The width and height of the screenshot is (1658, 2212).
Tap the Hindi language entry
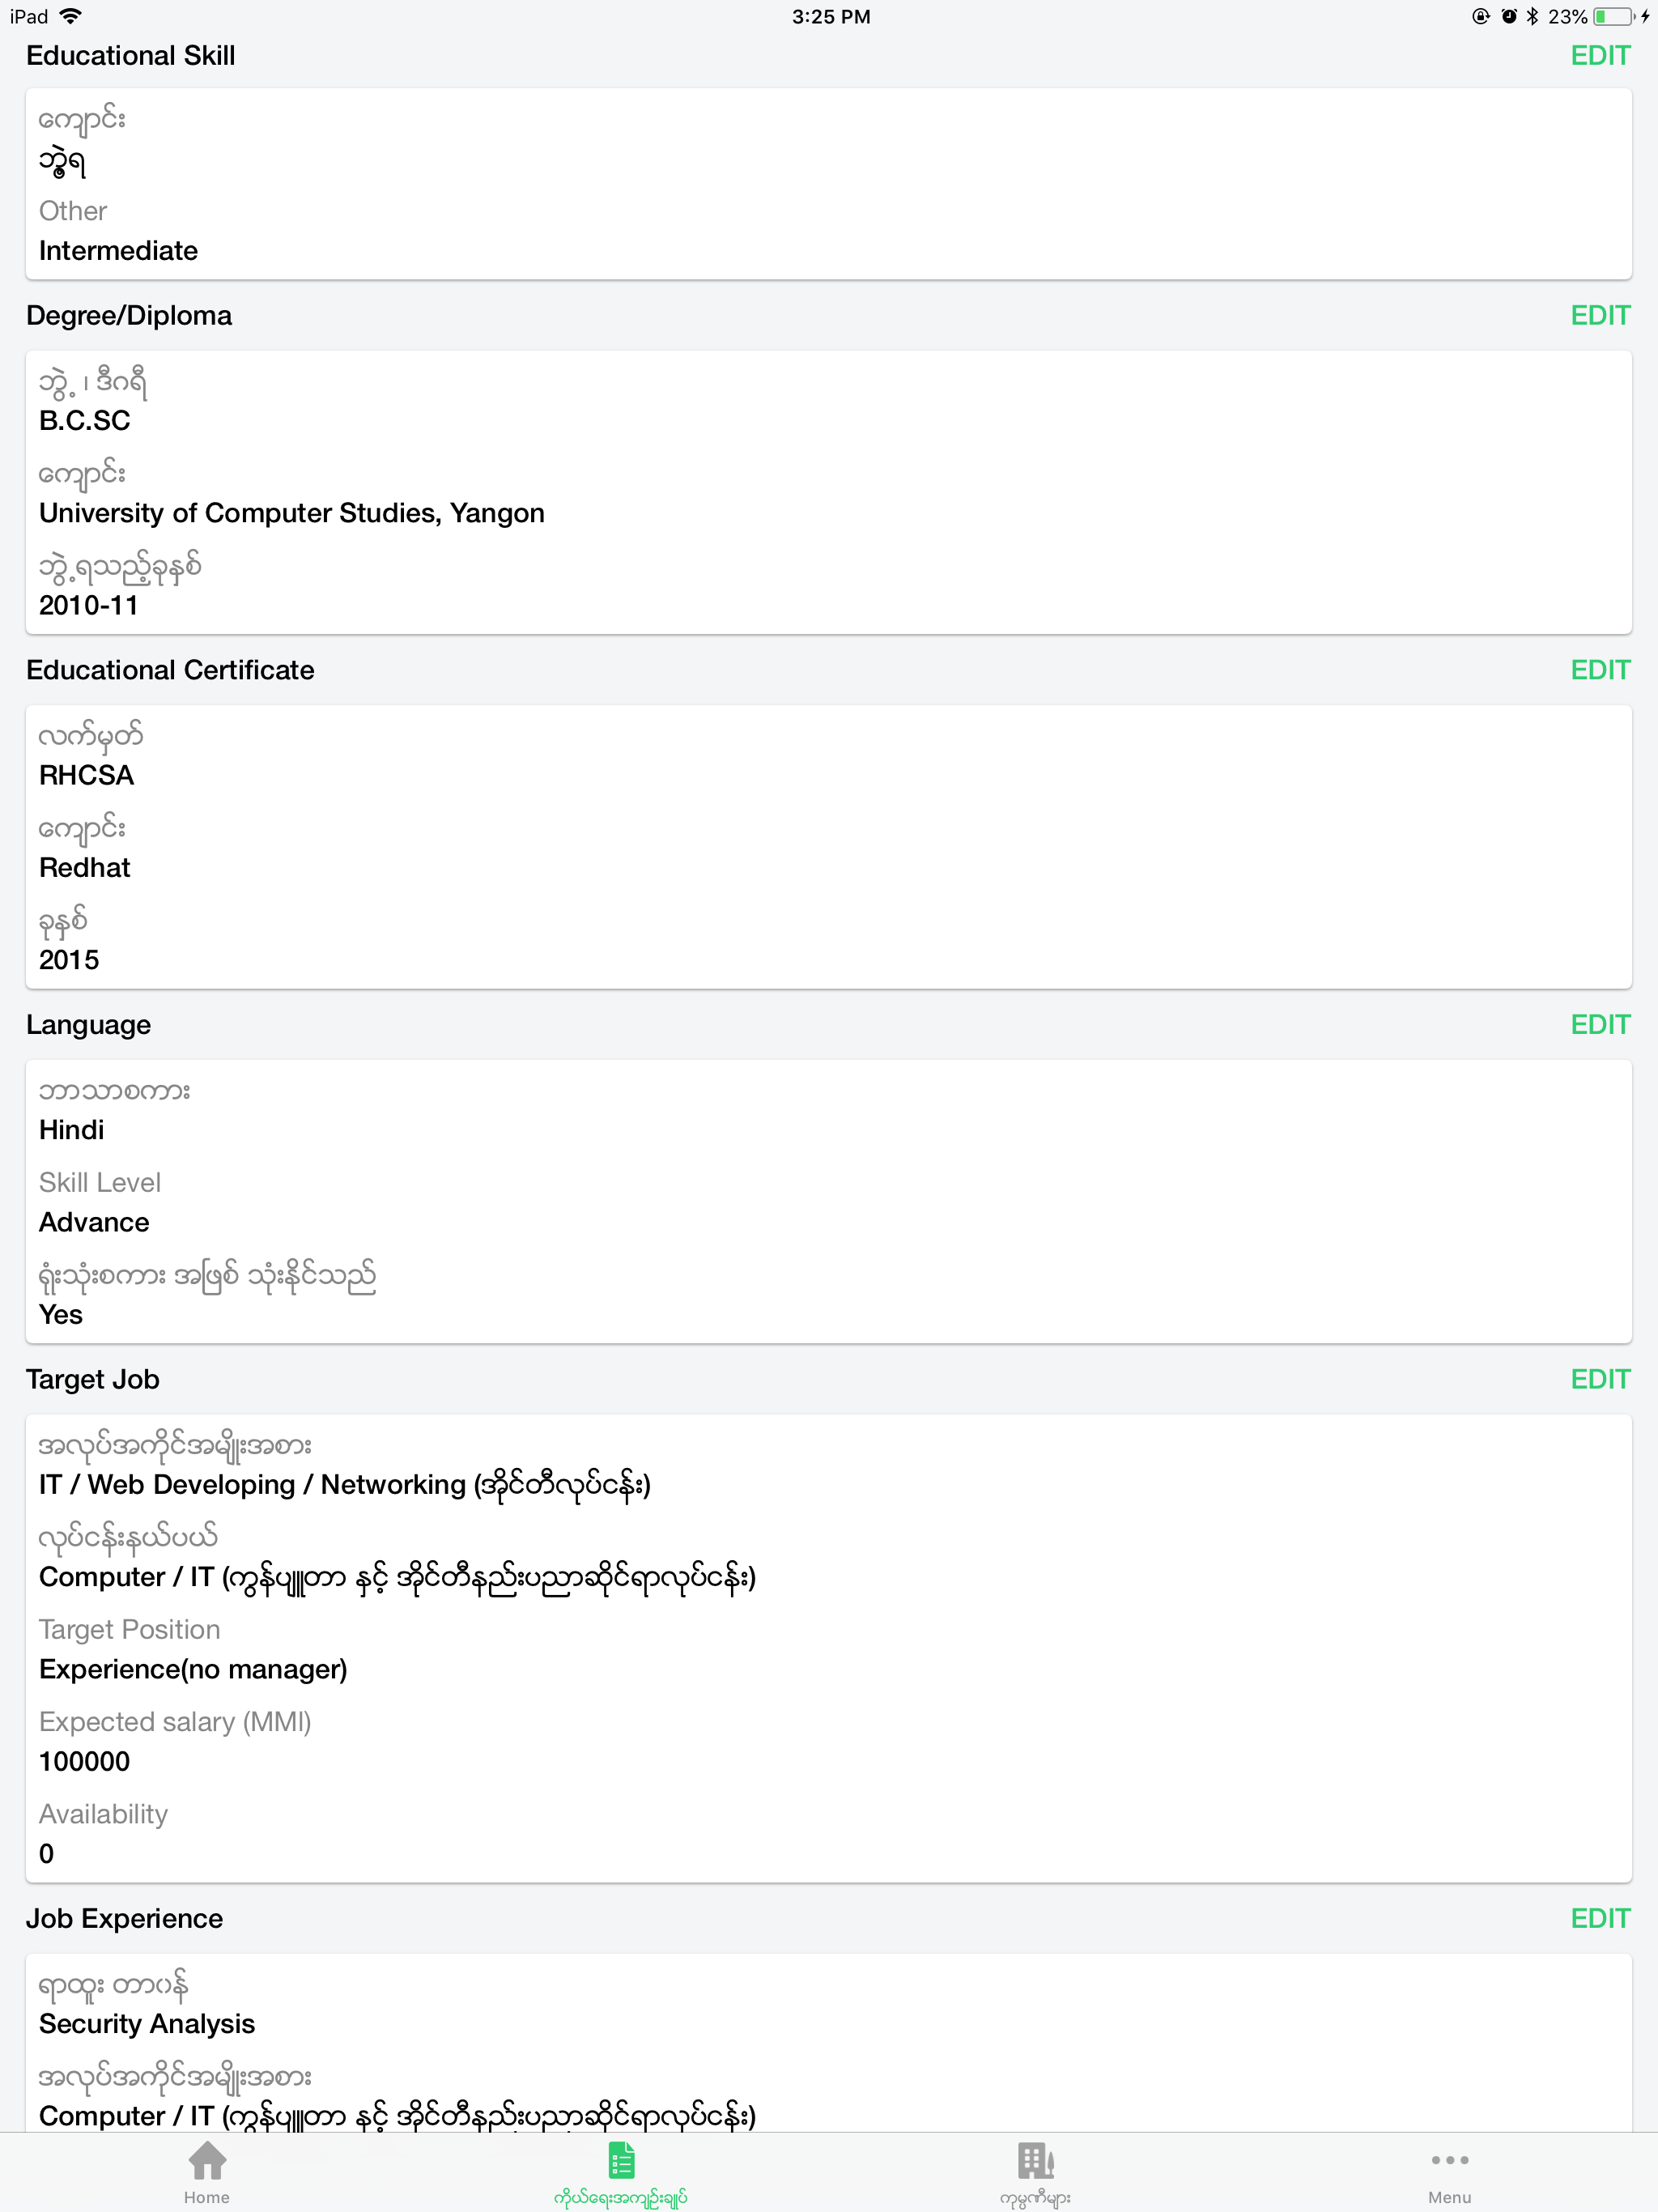[71, 1130]
